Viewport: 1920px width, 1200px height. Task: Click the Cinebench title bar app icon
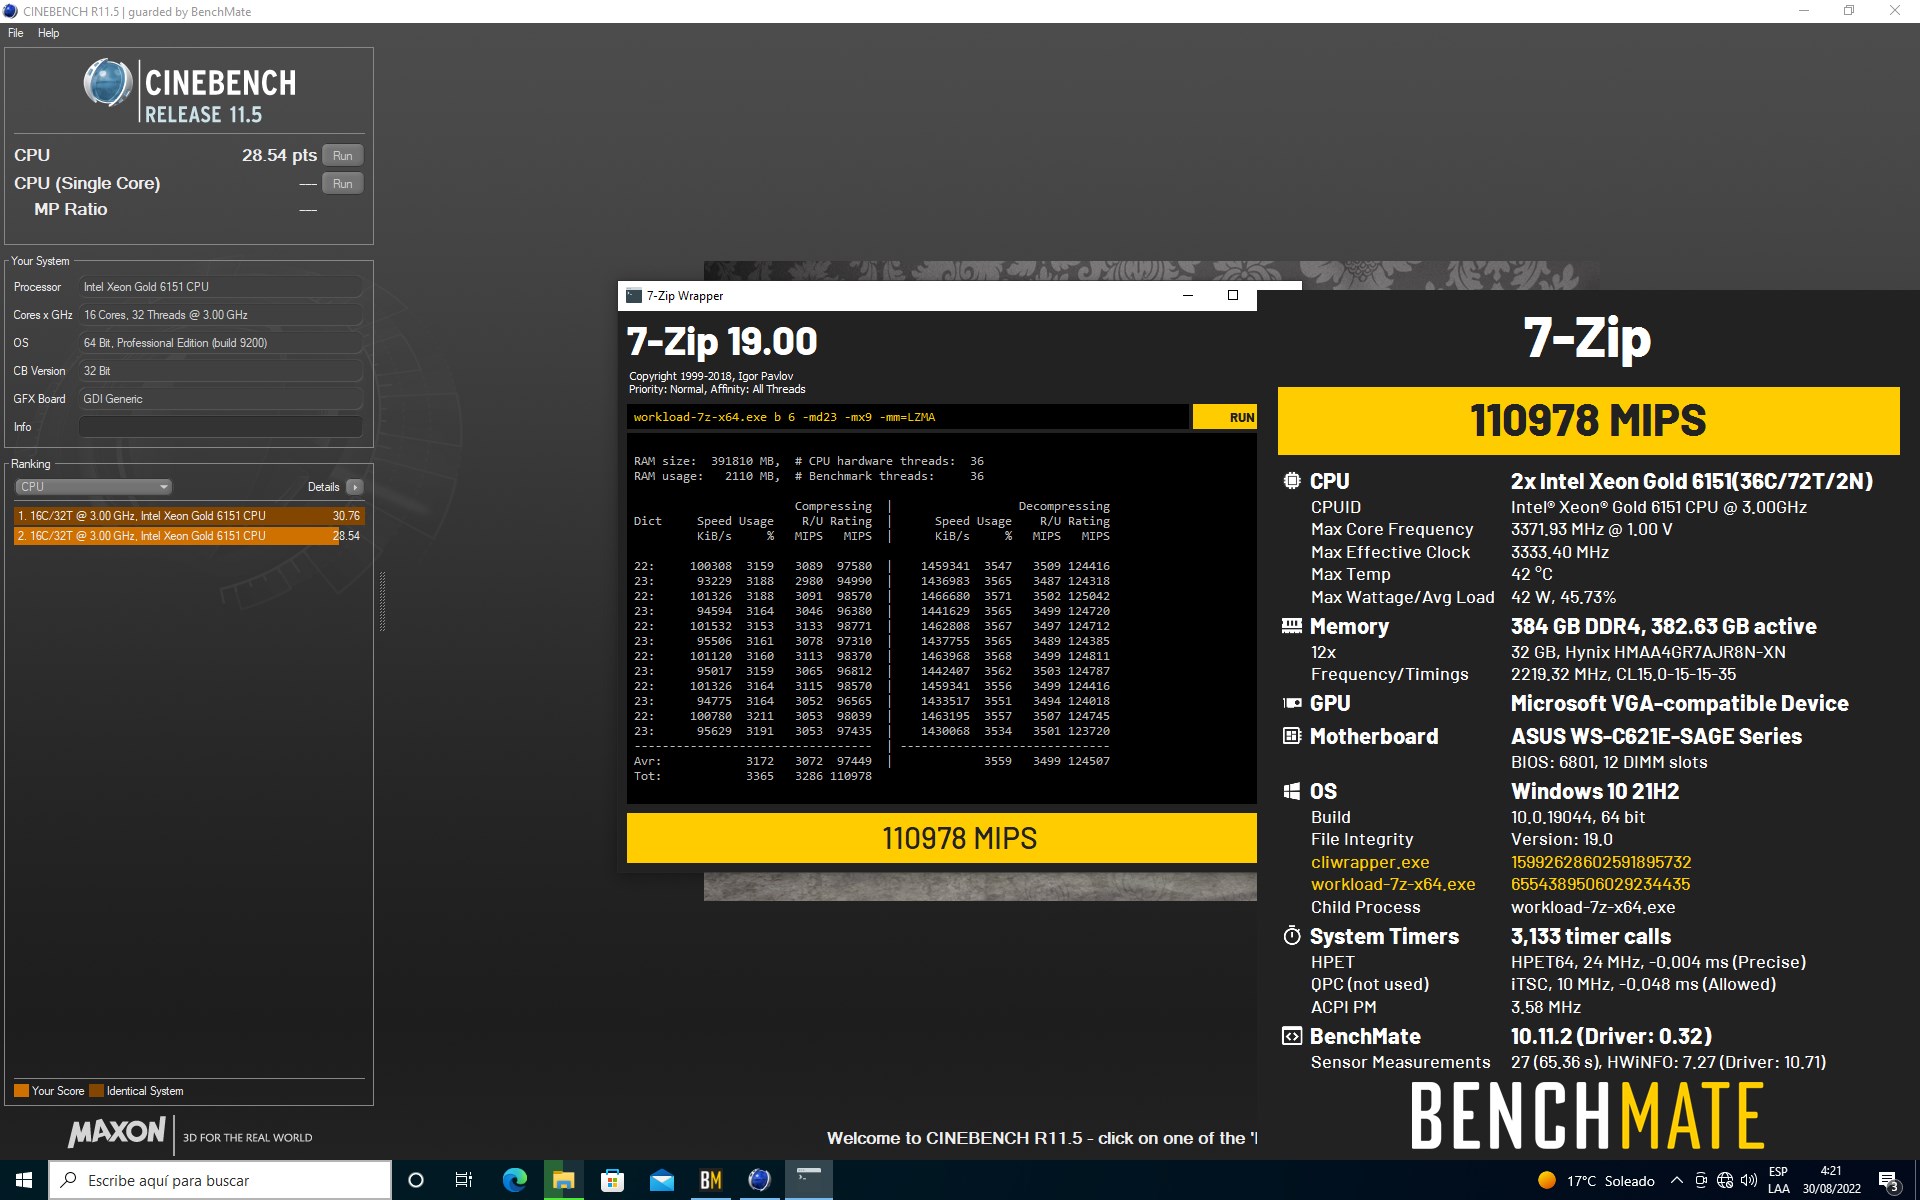pyautogui.click(x=11, y=11)
